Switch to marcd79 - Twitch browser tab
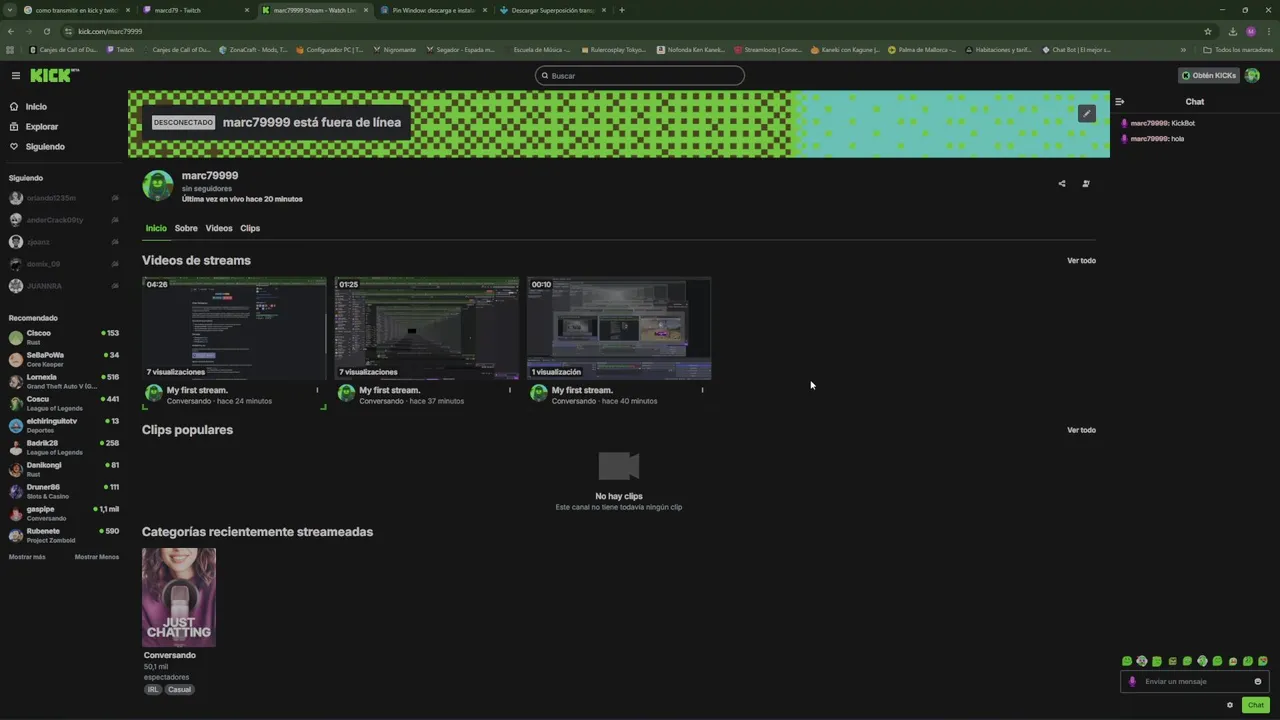The width and height of the screenshot is (1280, 720). 195,10
